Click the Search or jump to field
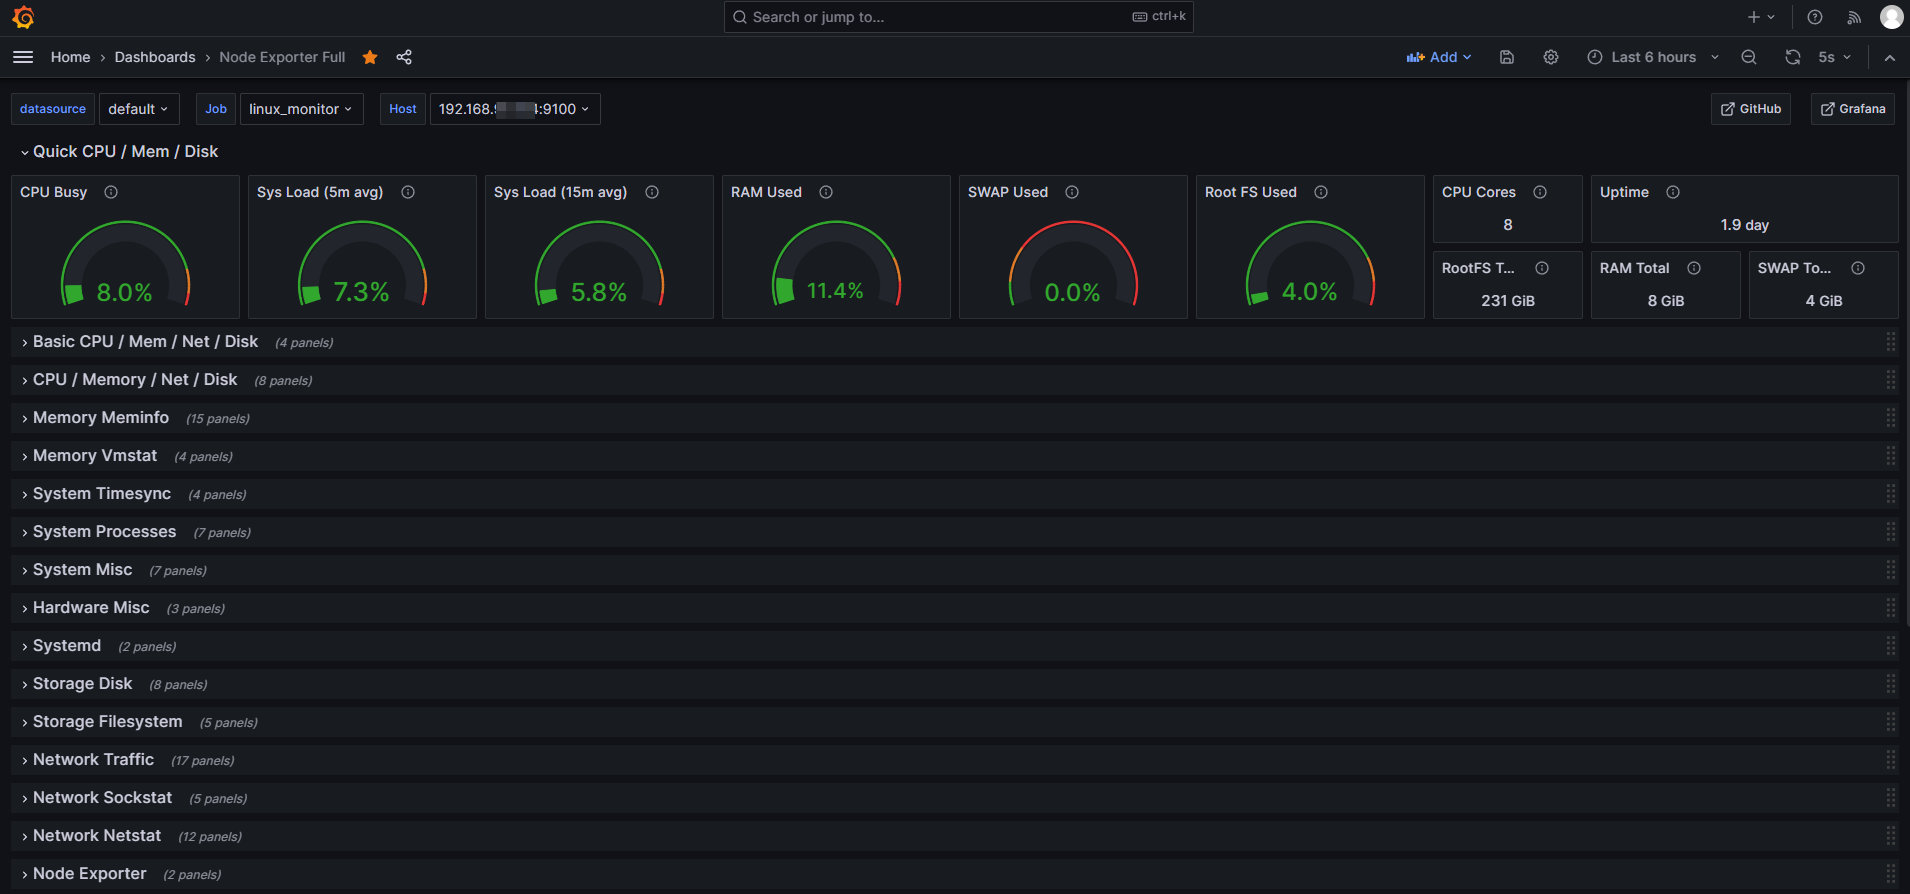Screen dimensions: 1910x894 pos(958,17)
